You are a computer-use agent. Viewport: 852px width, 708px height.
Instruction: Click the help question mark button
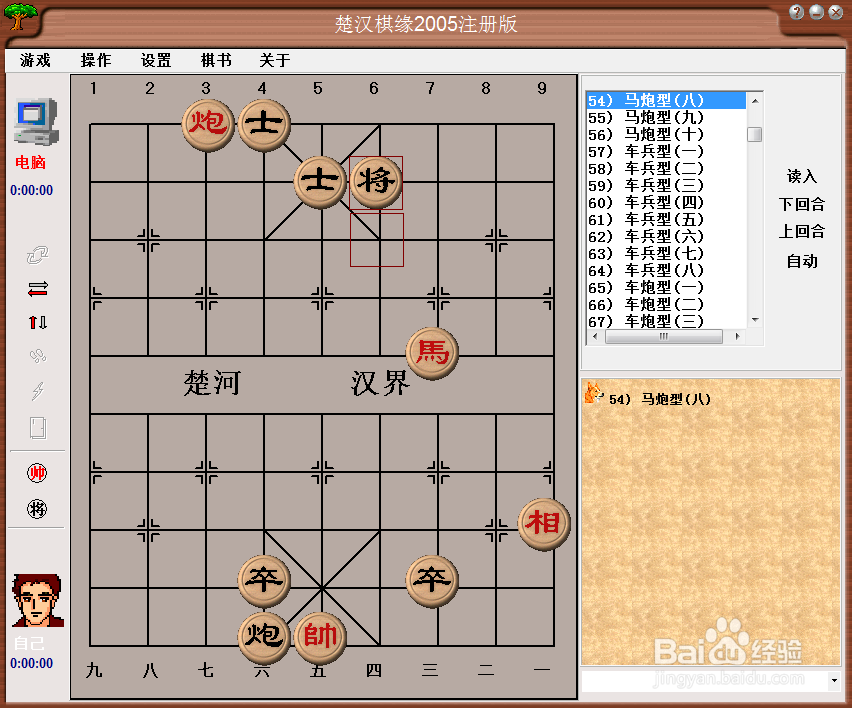(x=796, y=12)
